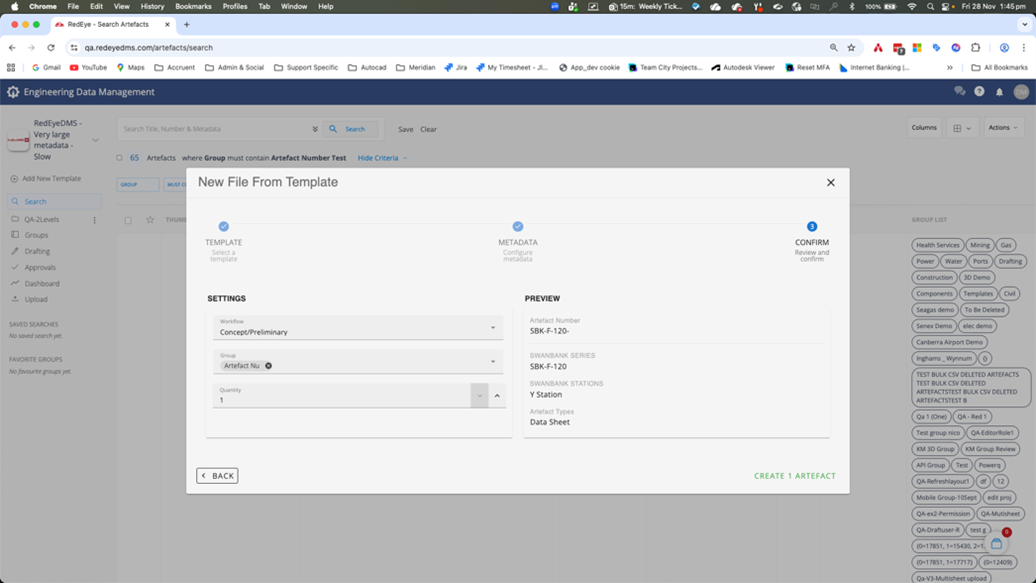Image resolution: width=1036 pixels, height=583 pixels.
Task: Go to the completed Template step
Action: point(224,227)
